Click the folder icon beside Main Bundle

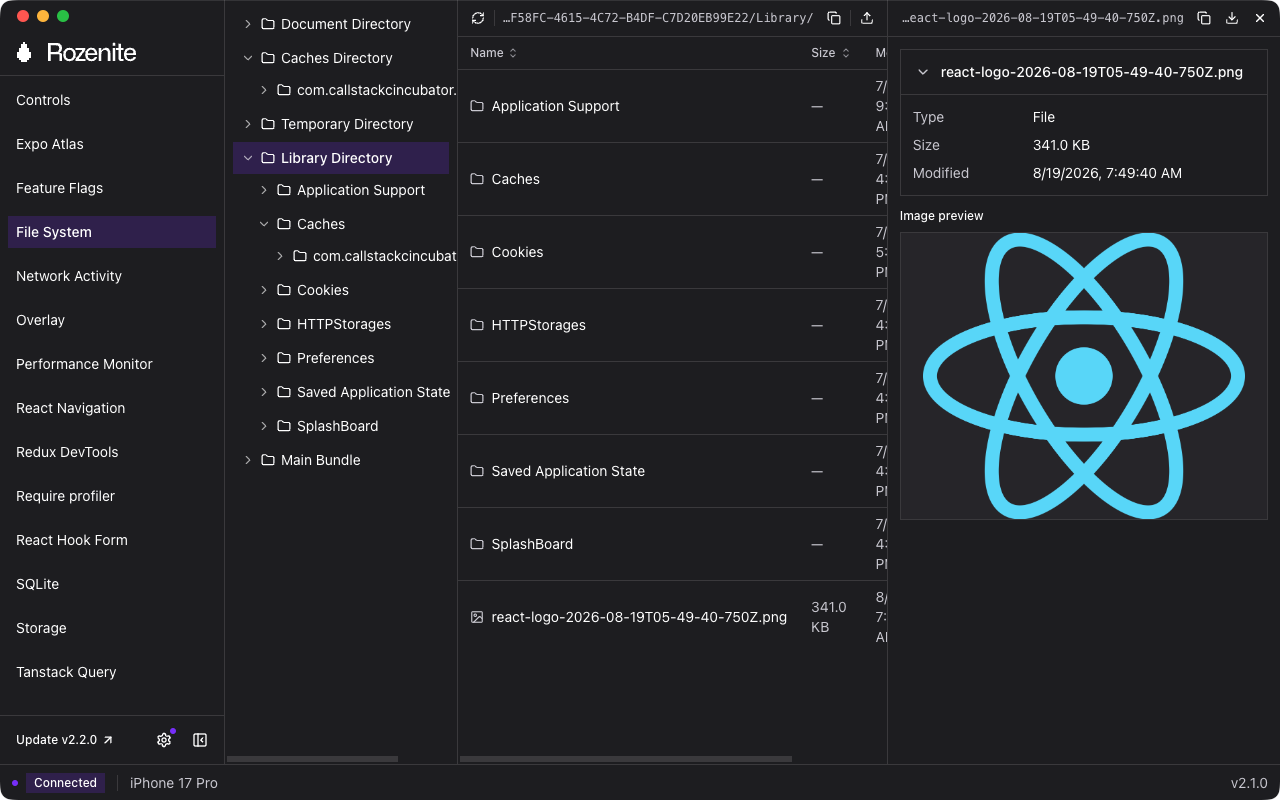tap(268, 460)
